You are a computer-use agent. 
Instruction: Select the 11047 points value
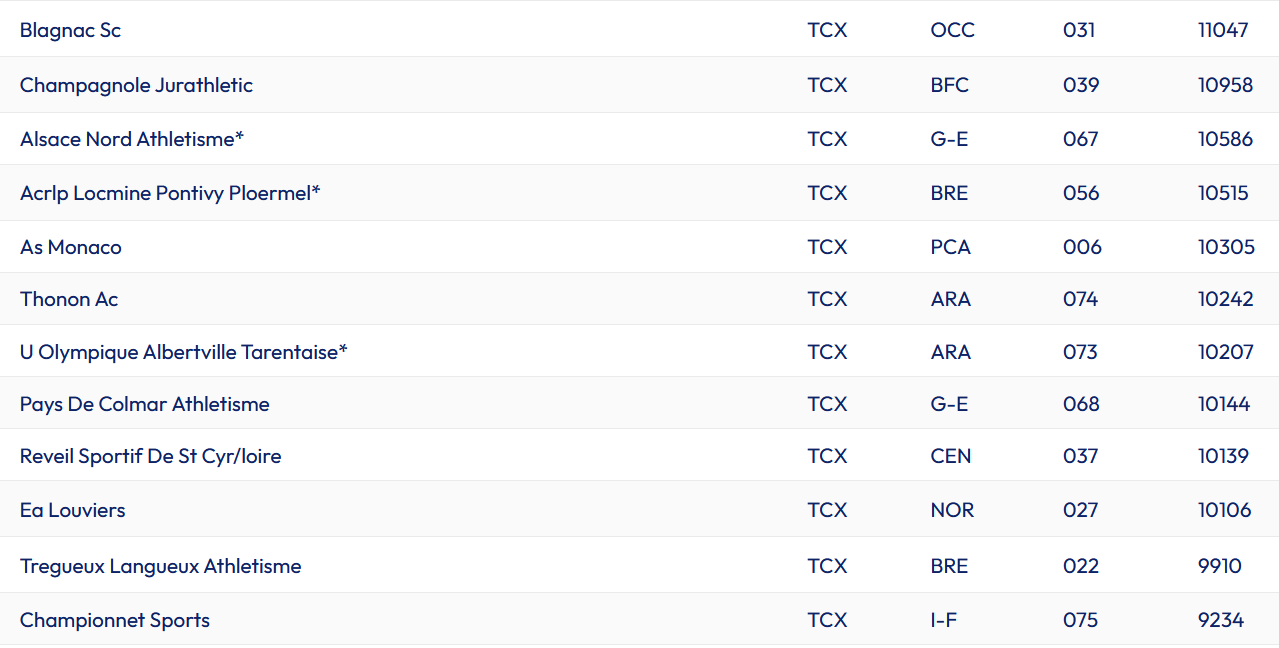[x=1223, y=30]
